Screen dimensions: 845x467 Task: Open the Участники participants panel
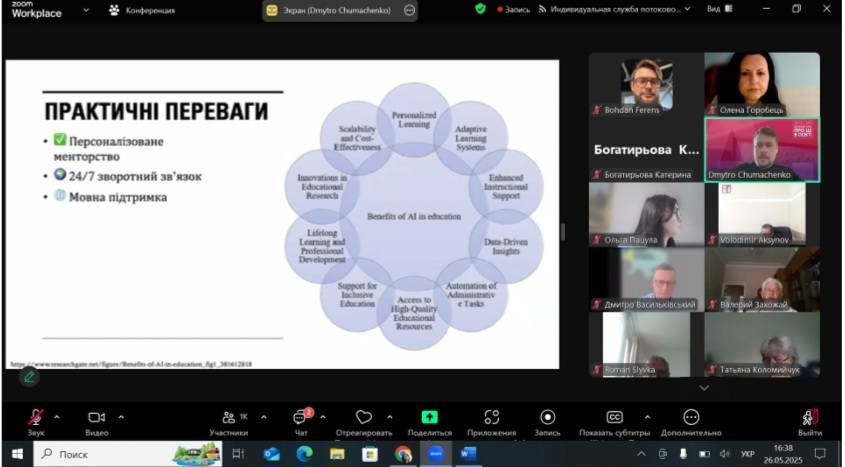click(229, 417)
